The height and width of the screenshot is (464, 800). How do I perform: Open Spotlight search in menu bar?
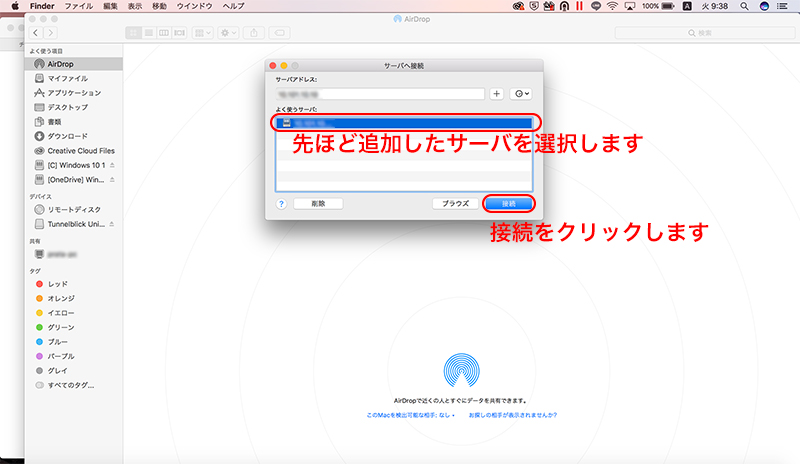(744, 6)
